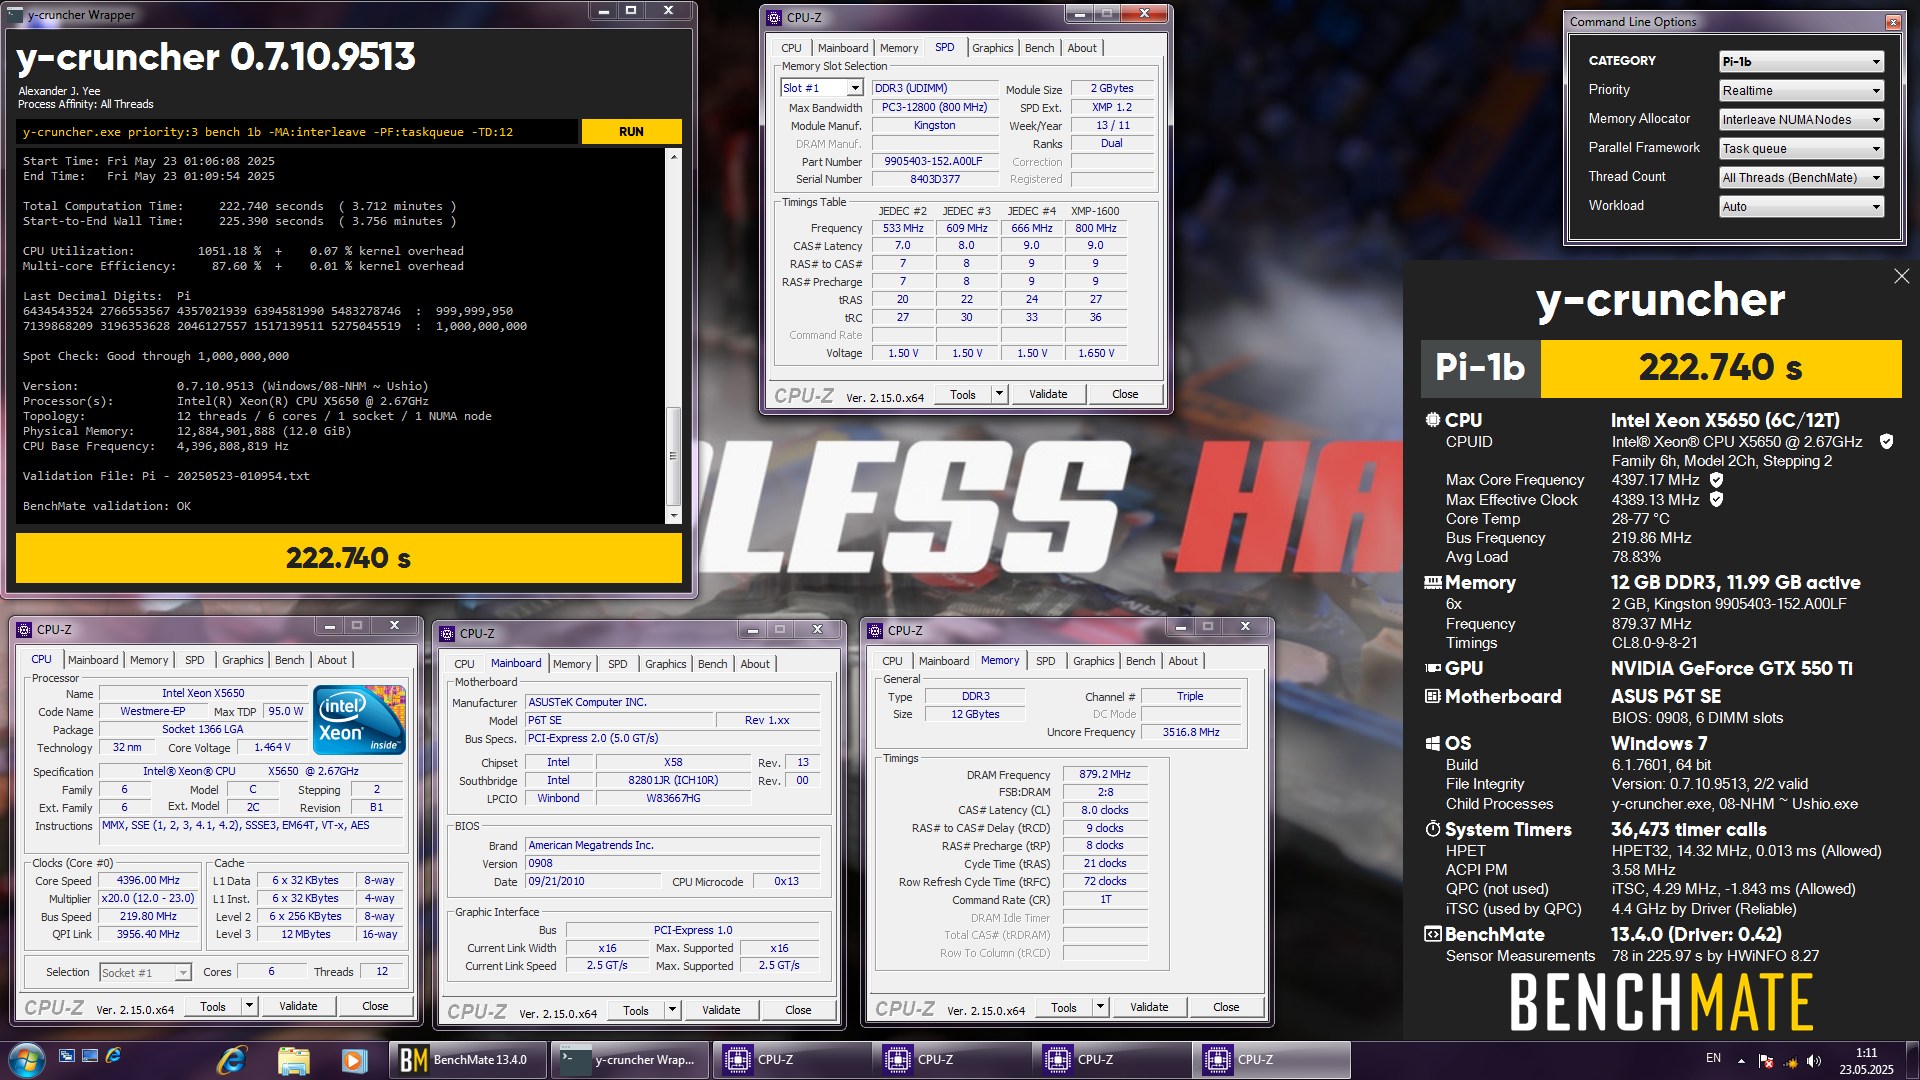1920x1080 pixels.
Task: Open About tab in Mainboard CPU-Z window
Action: click(x=755, y=664)
